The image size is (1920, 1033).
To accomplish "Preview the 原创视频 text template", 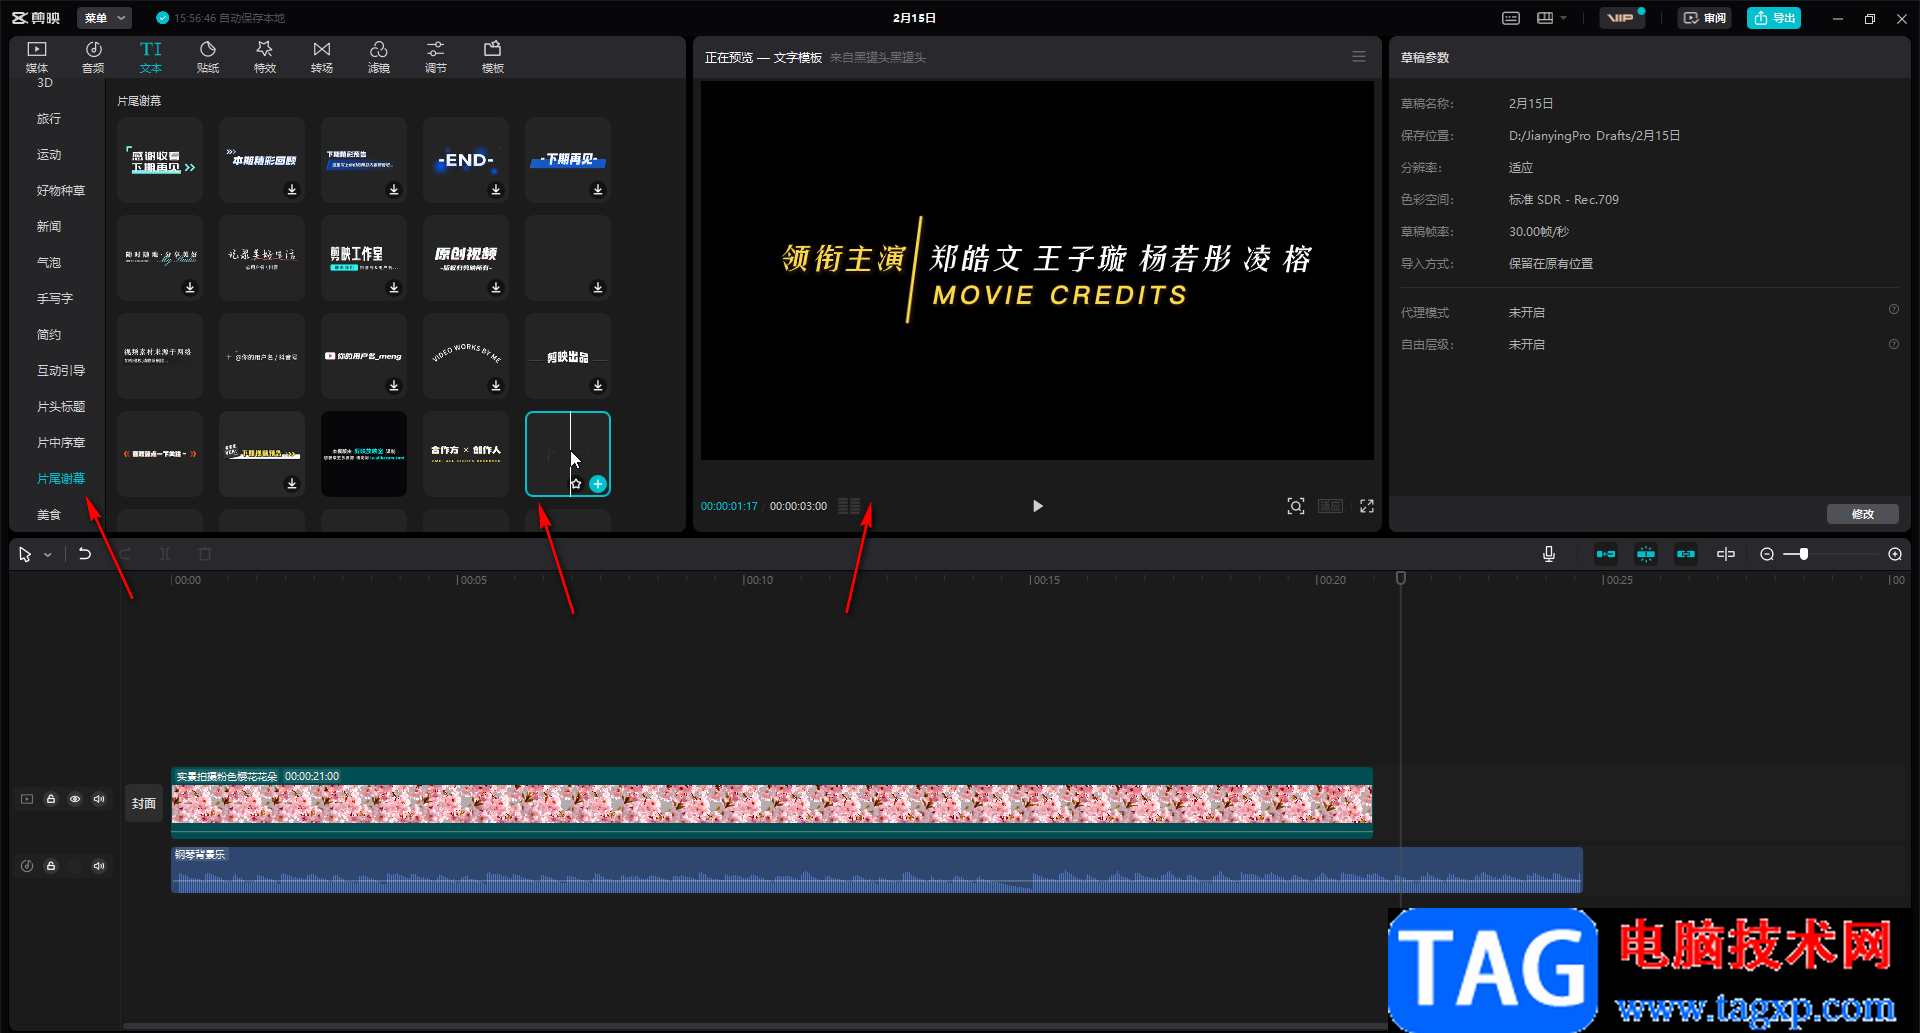I will pos(466,258).
